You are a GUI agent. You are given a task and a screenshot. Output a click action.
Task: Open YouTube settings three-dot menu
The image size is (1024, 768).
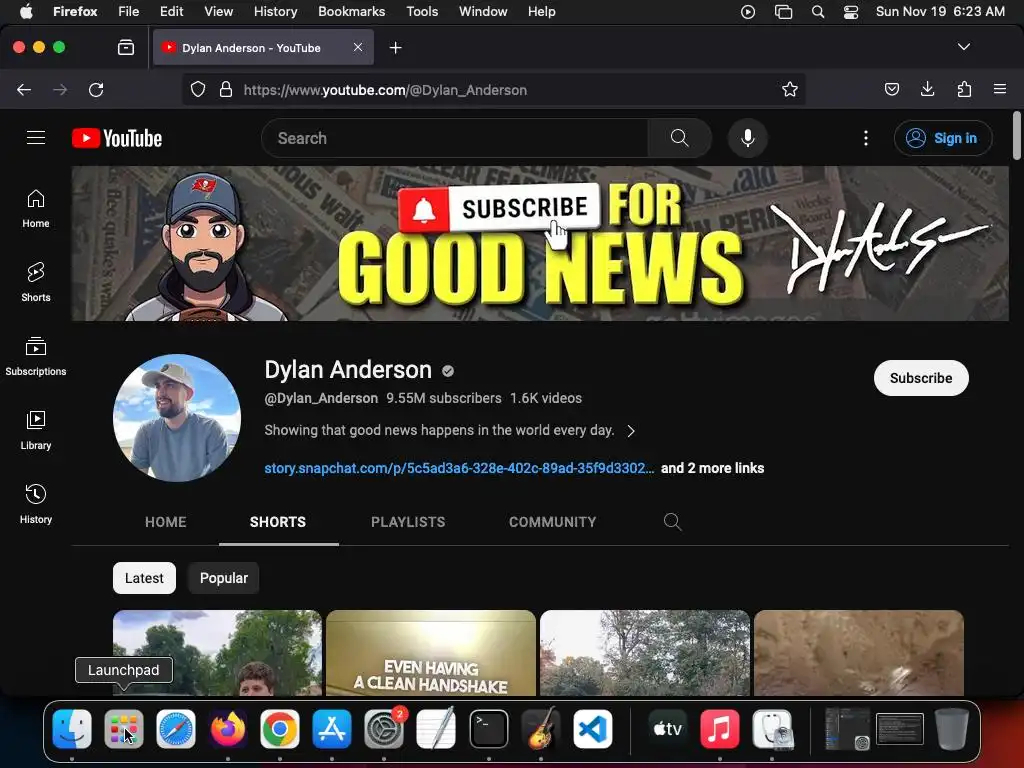(866, 138)
